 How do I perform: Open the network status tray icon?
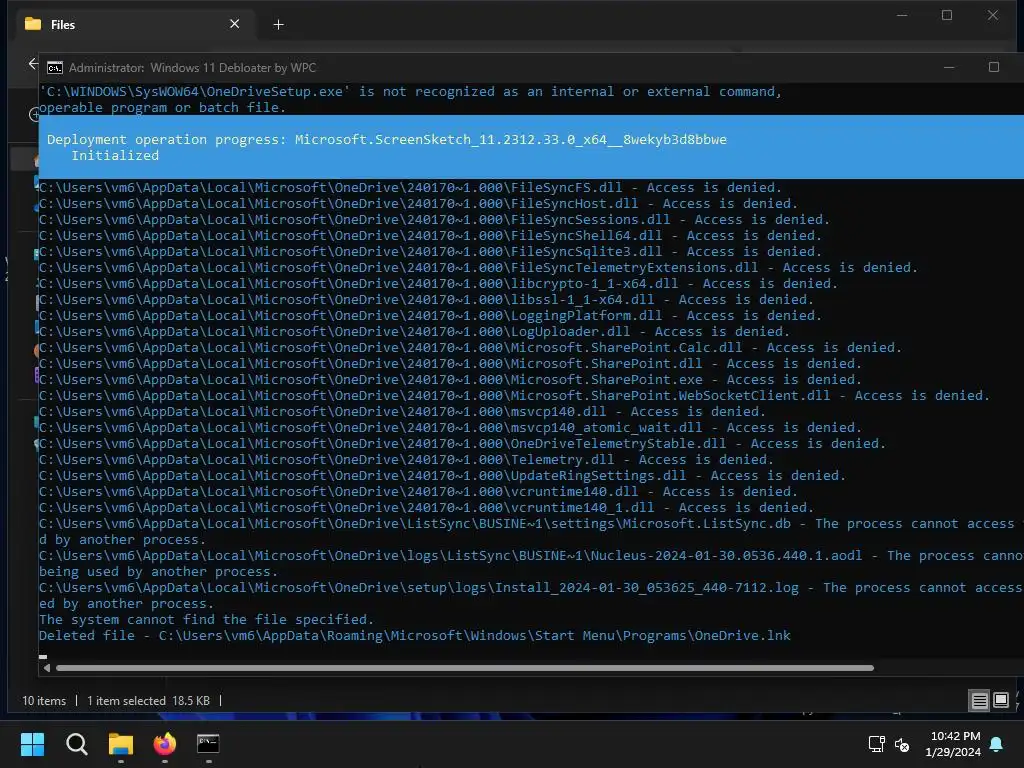click(x=876, y=744)
